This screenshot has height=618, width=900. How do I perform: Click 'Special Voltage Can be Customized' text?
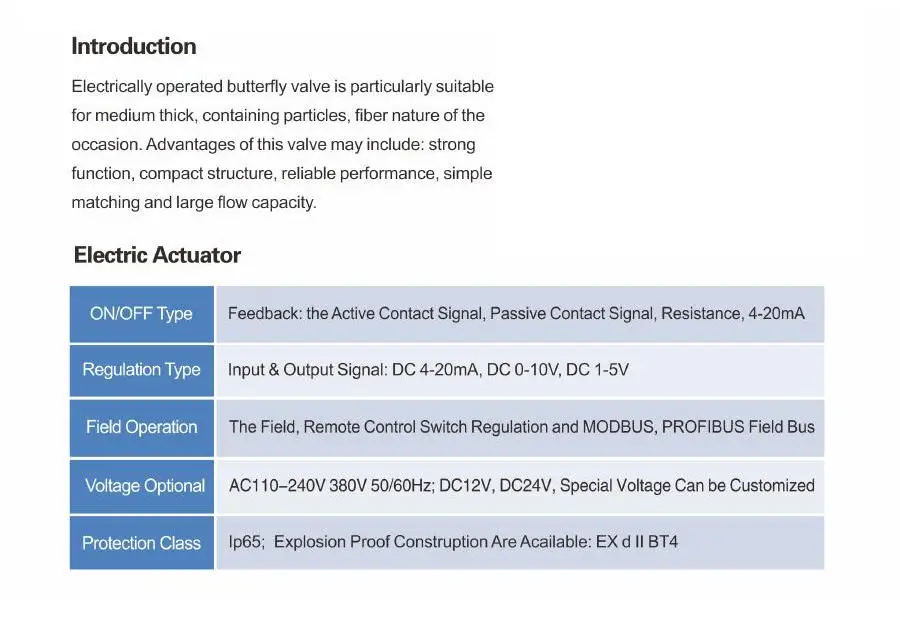click(687, 485)
